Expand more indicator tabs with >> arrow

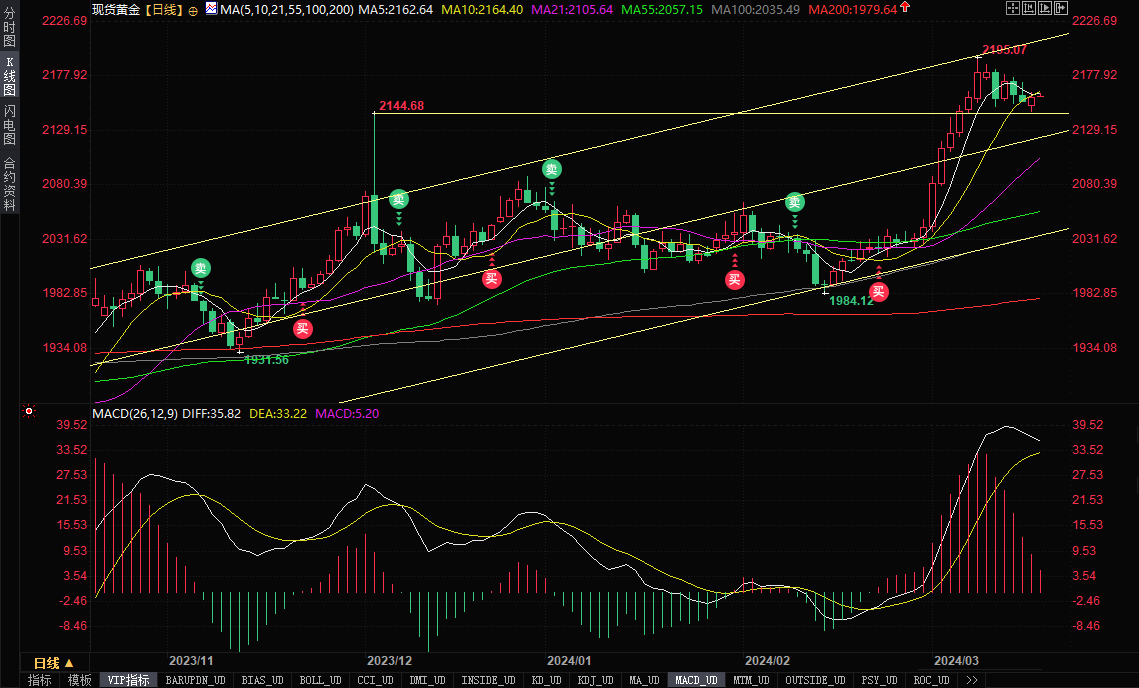pyautogui.click(x=969, y=680)
